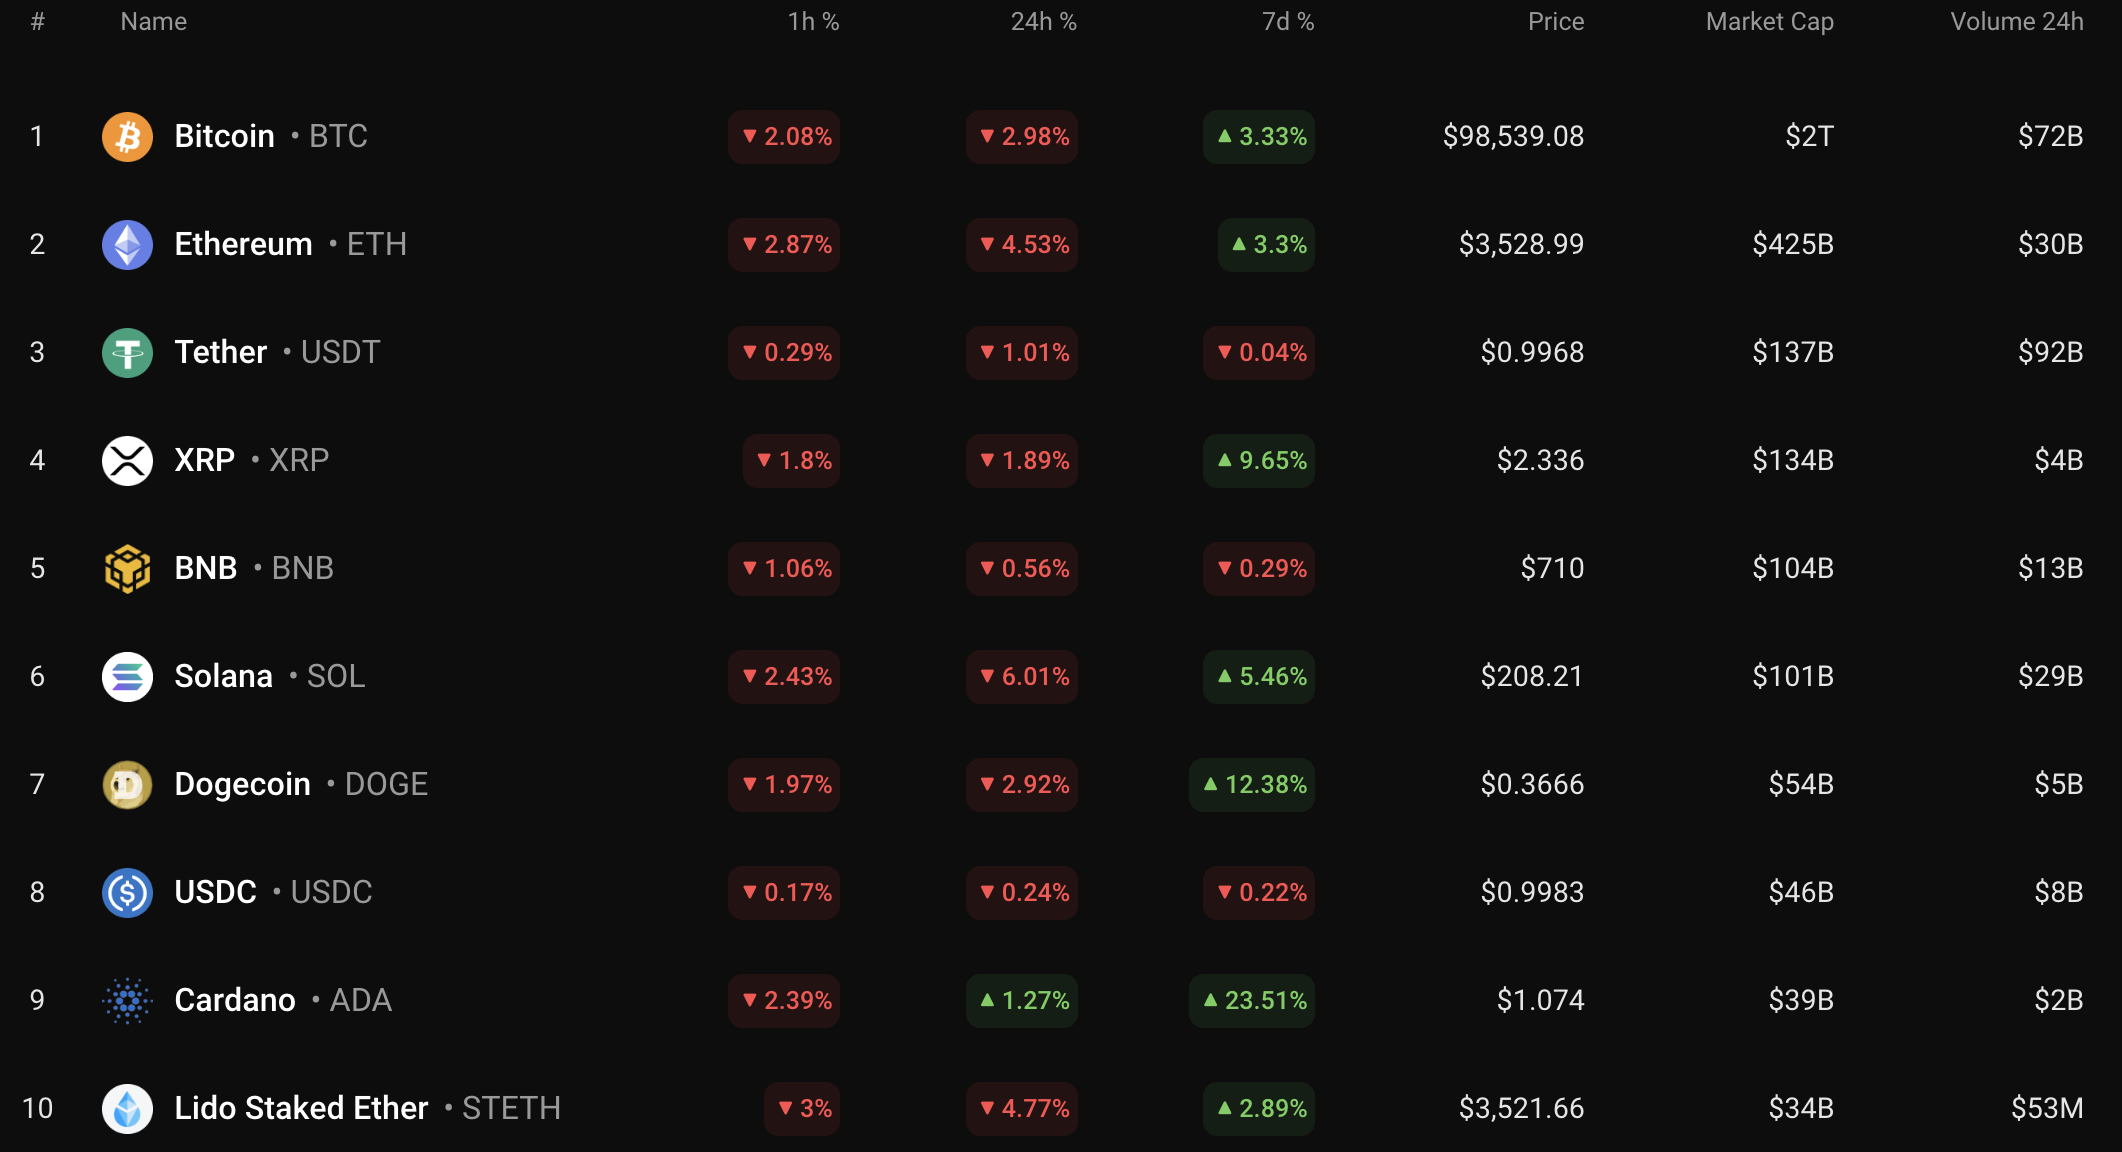Click Dogecoin's 12.38% 7d change badge

click(1252, 785)
